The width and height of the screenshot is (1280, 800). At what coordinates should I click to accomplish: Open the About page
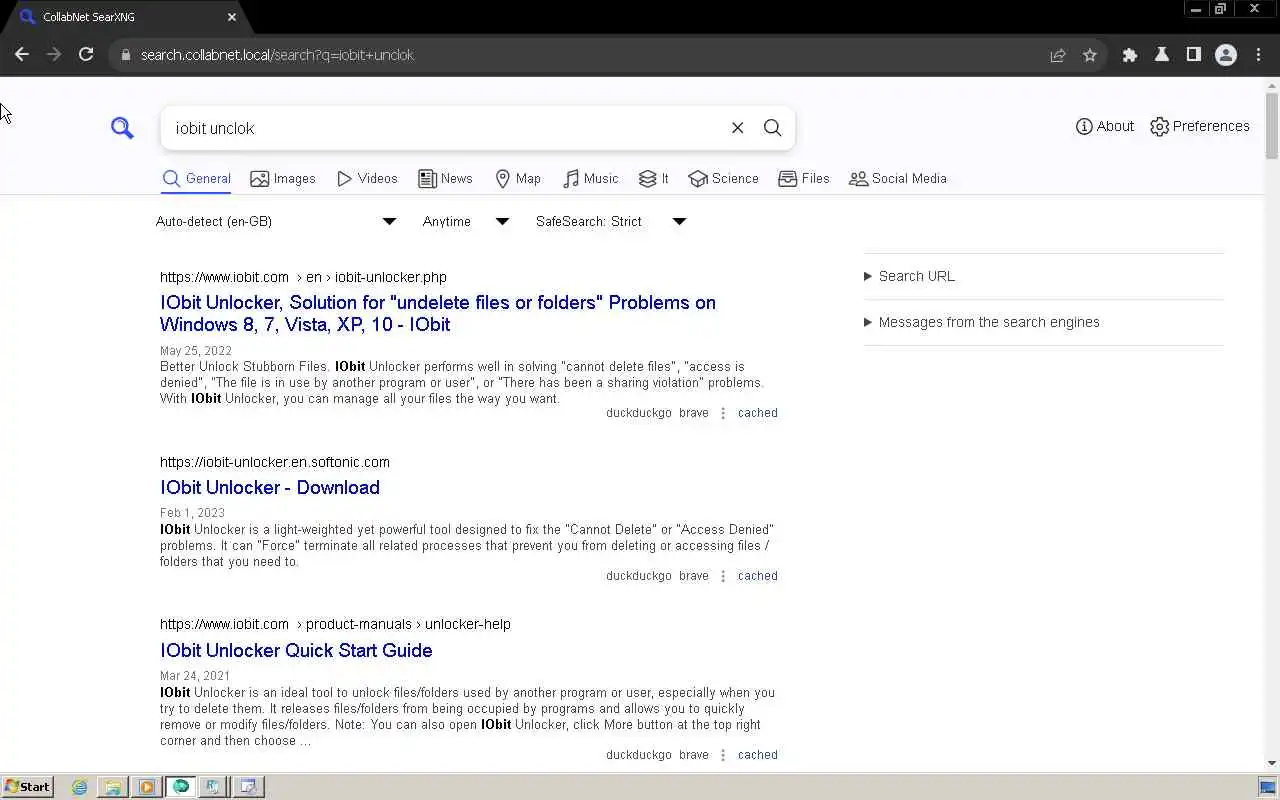pyautogui.click(x=1104, y=126)
